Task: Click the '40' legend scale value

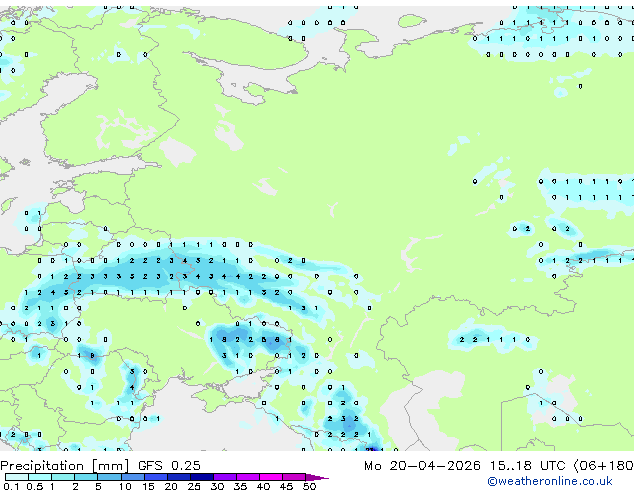Action: [x=263, y=486]
